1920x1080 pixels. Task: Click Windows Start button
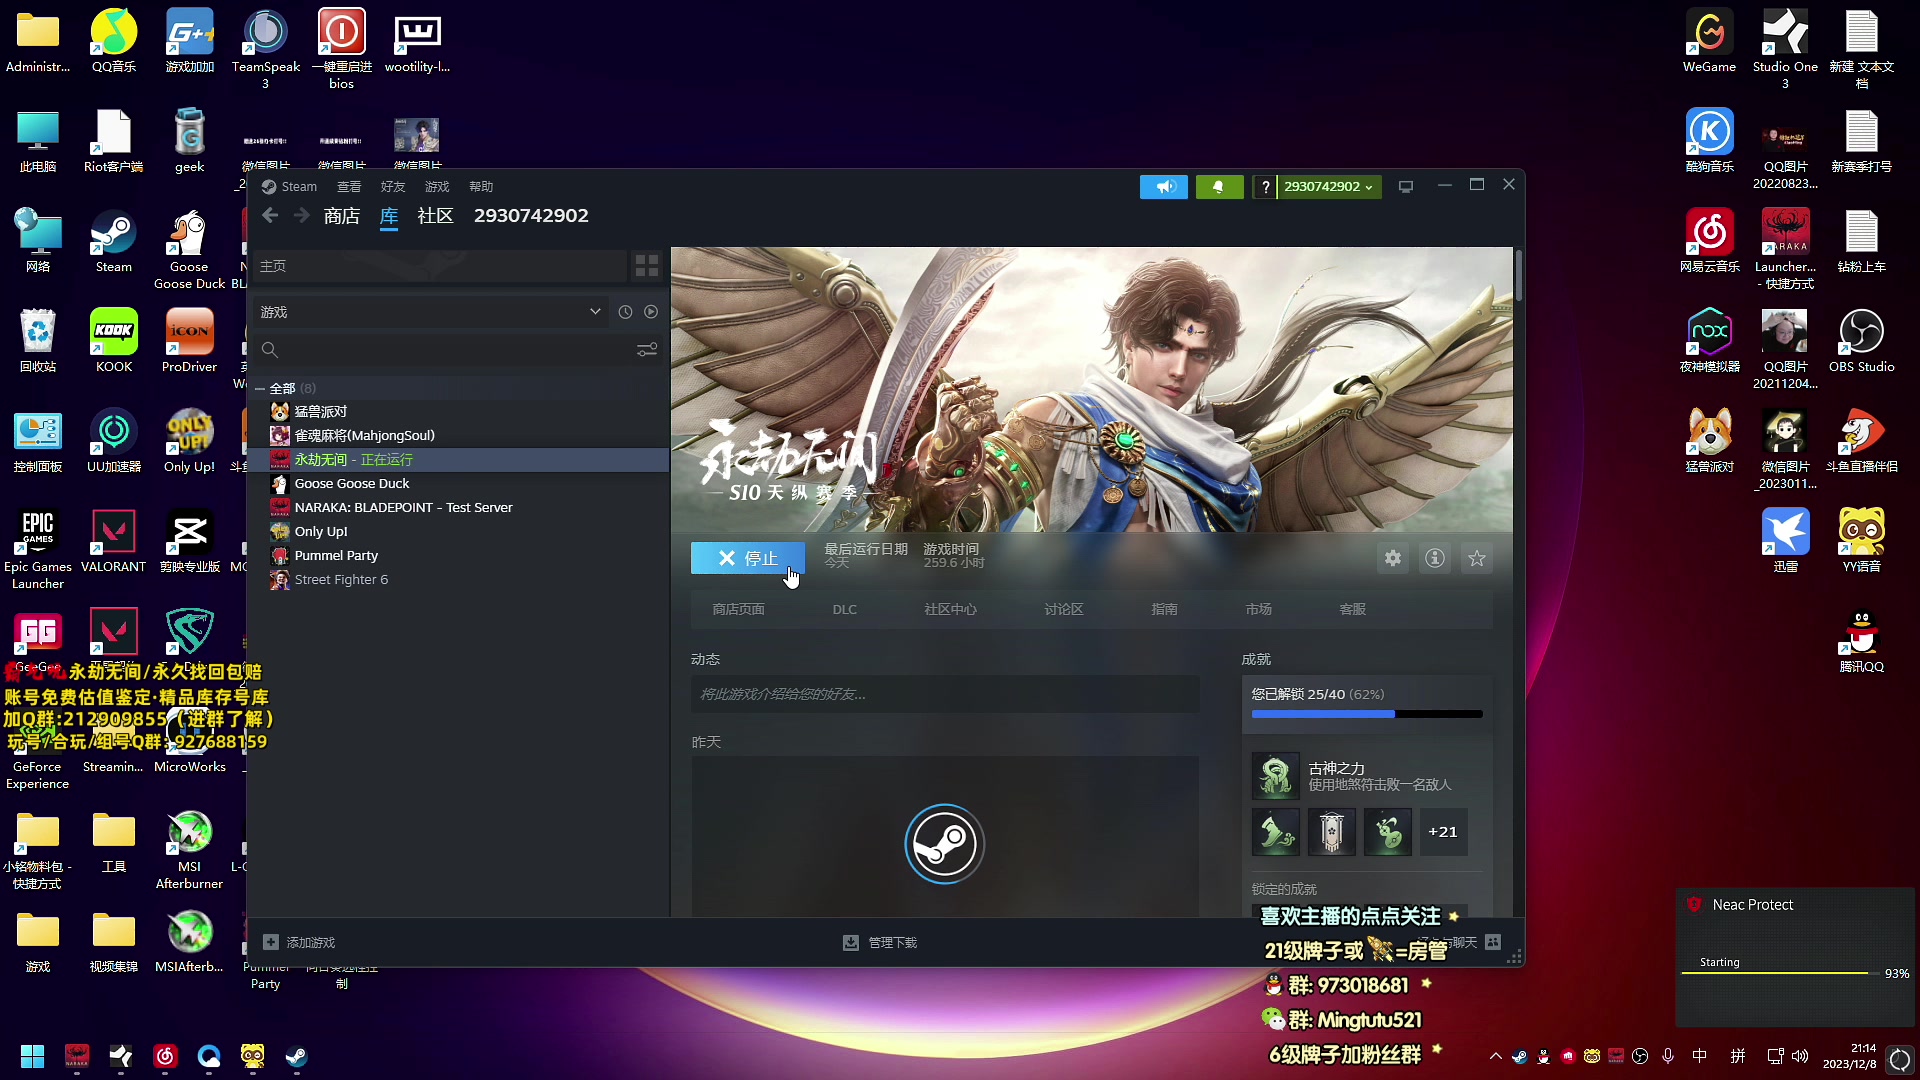tap(32, 1056)
